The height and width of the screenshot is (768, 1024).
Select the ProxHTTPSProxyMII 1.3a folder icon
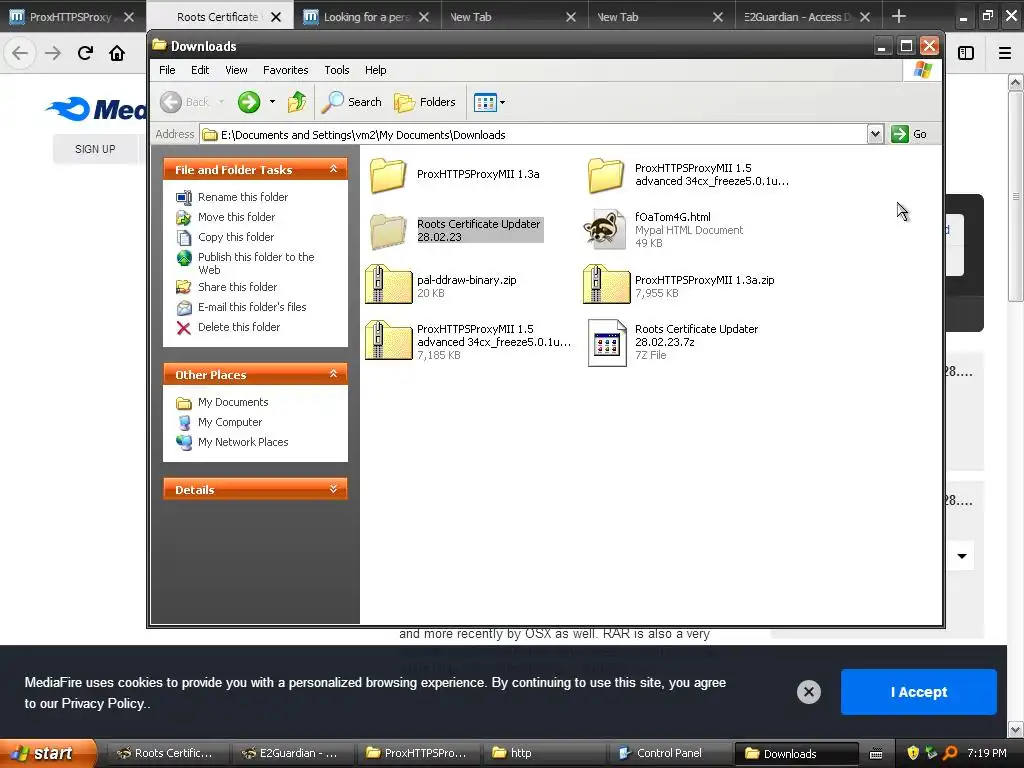(388, 175)
